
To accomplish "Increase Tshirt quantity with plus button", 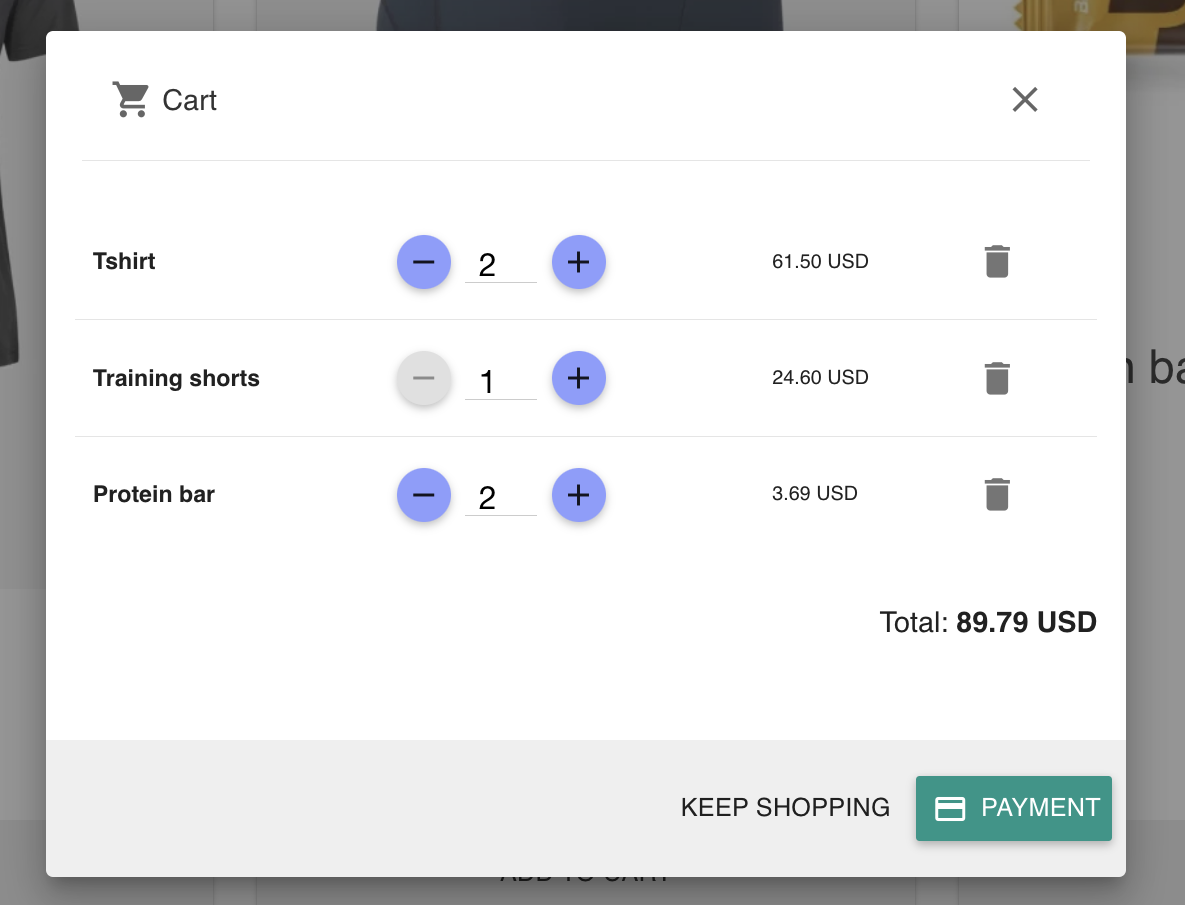I will pyautogui.click(x=579, y=262).
